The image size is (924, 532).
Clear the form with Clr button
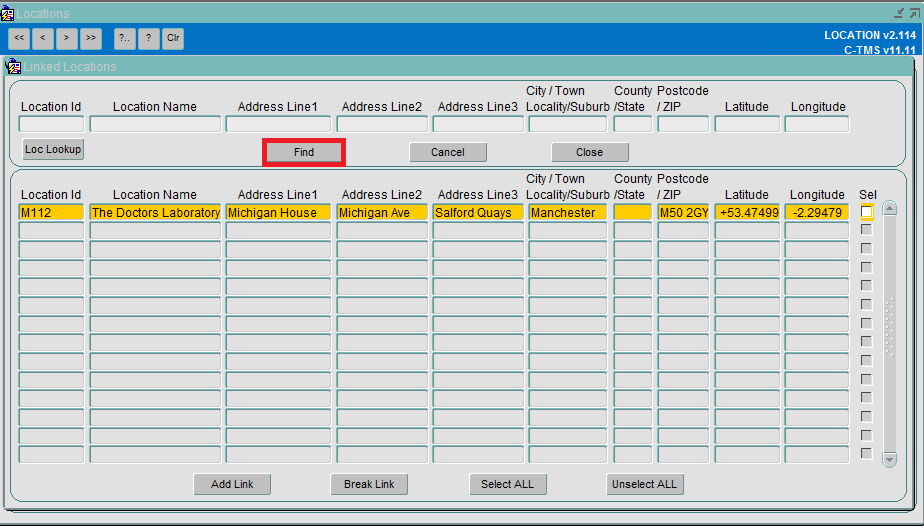click(x=173, y=38)
